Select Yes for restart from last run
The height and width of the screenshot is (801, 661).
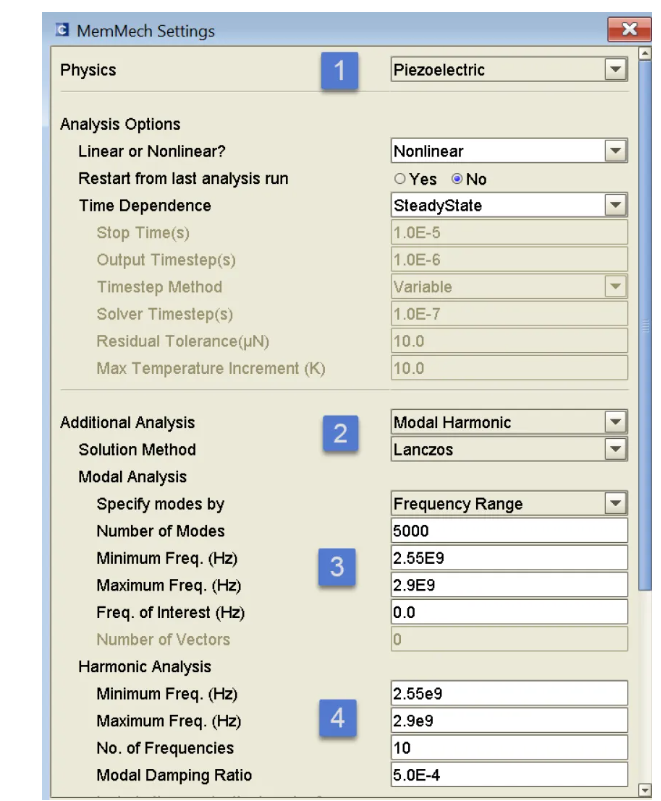[x=400, y=179]
